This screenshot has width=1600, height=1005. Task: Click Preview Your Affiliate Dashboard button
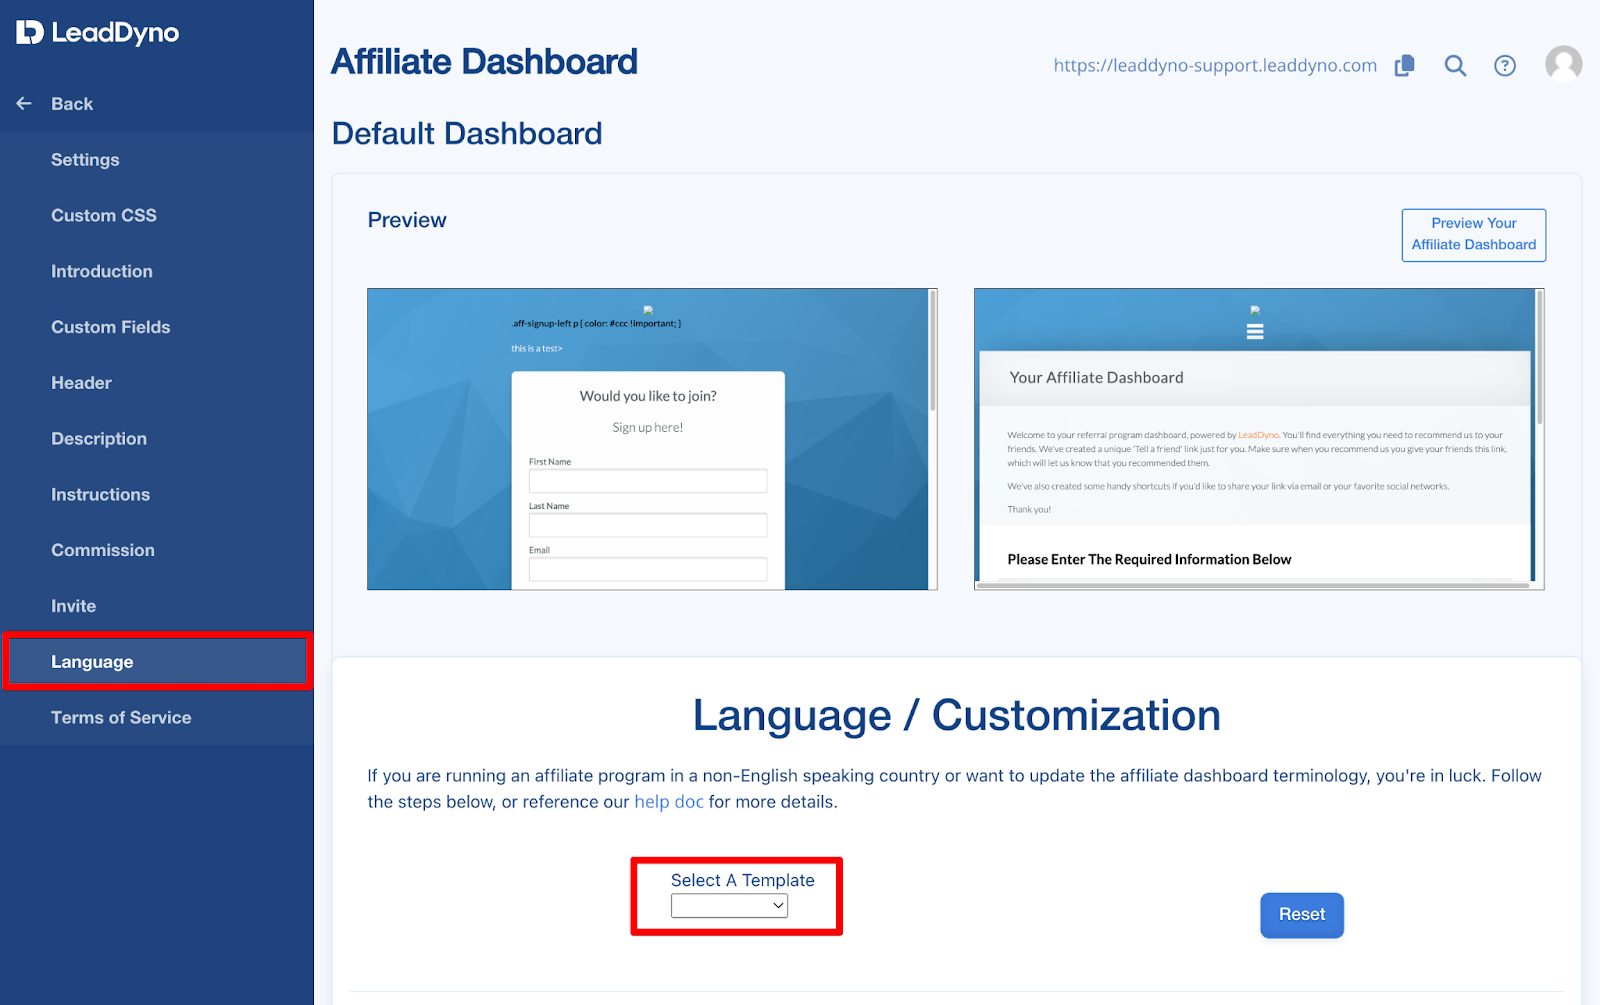click(1474, 235)
